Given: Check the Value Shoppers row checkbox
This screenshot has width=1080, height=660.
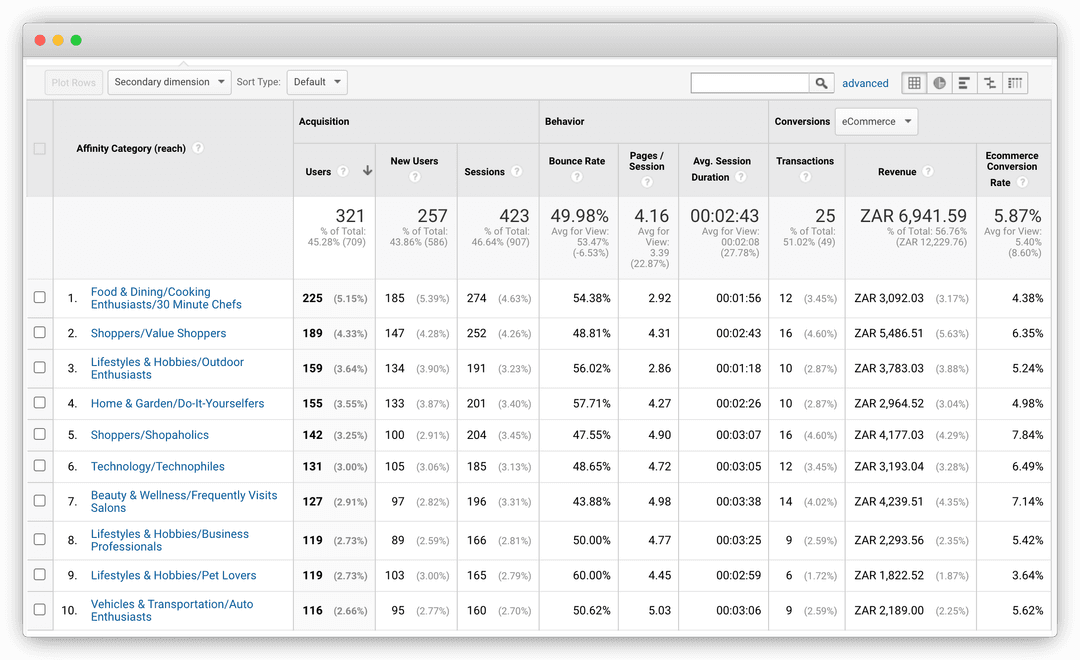Looking at the screenshot, I should tap(39, 332).
